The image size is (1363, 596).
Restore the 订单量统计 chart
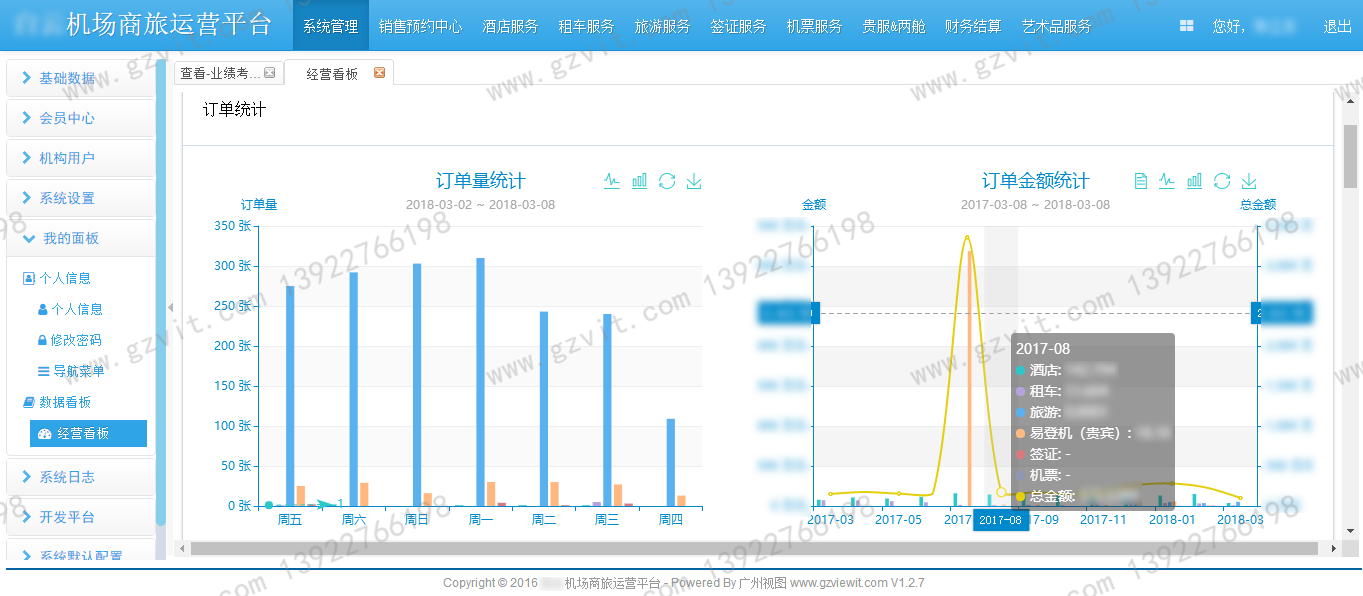tap(667, 181)
